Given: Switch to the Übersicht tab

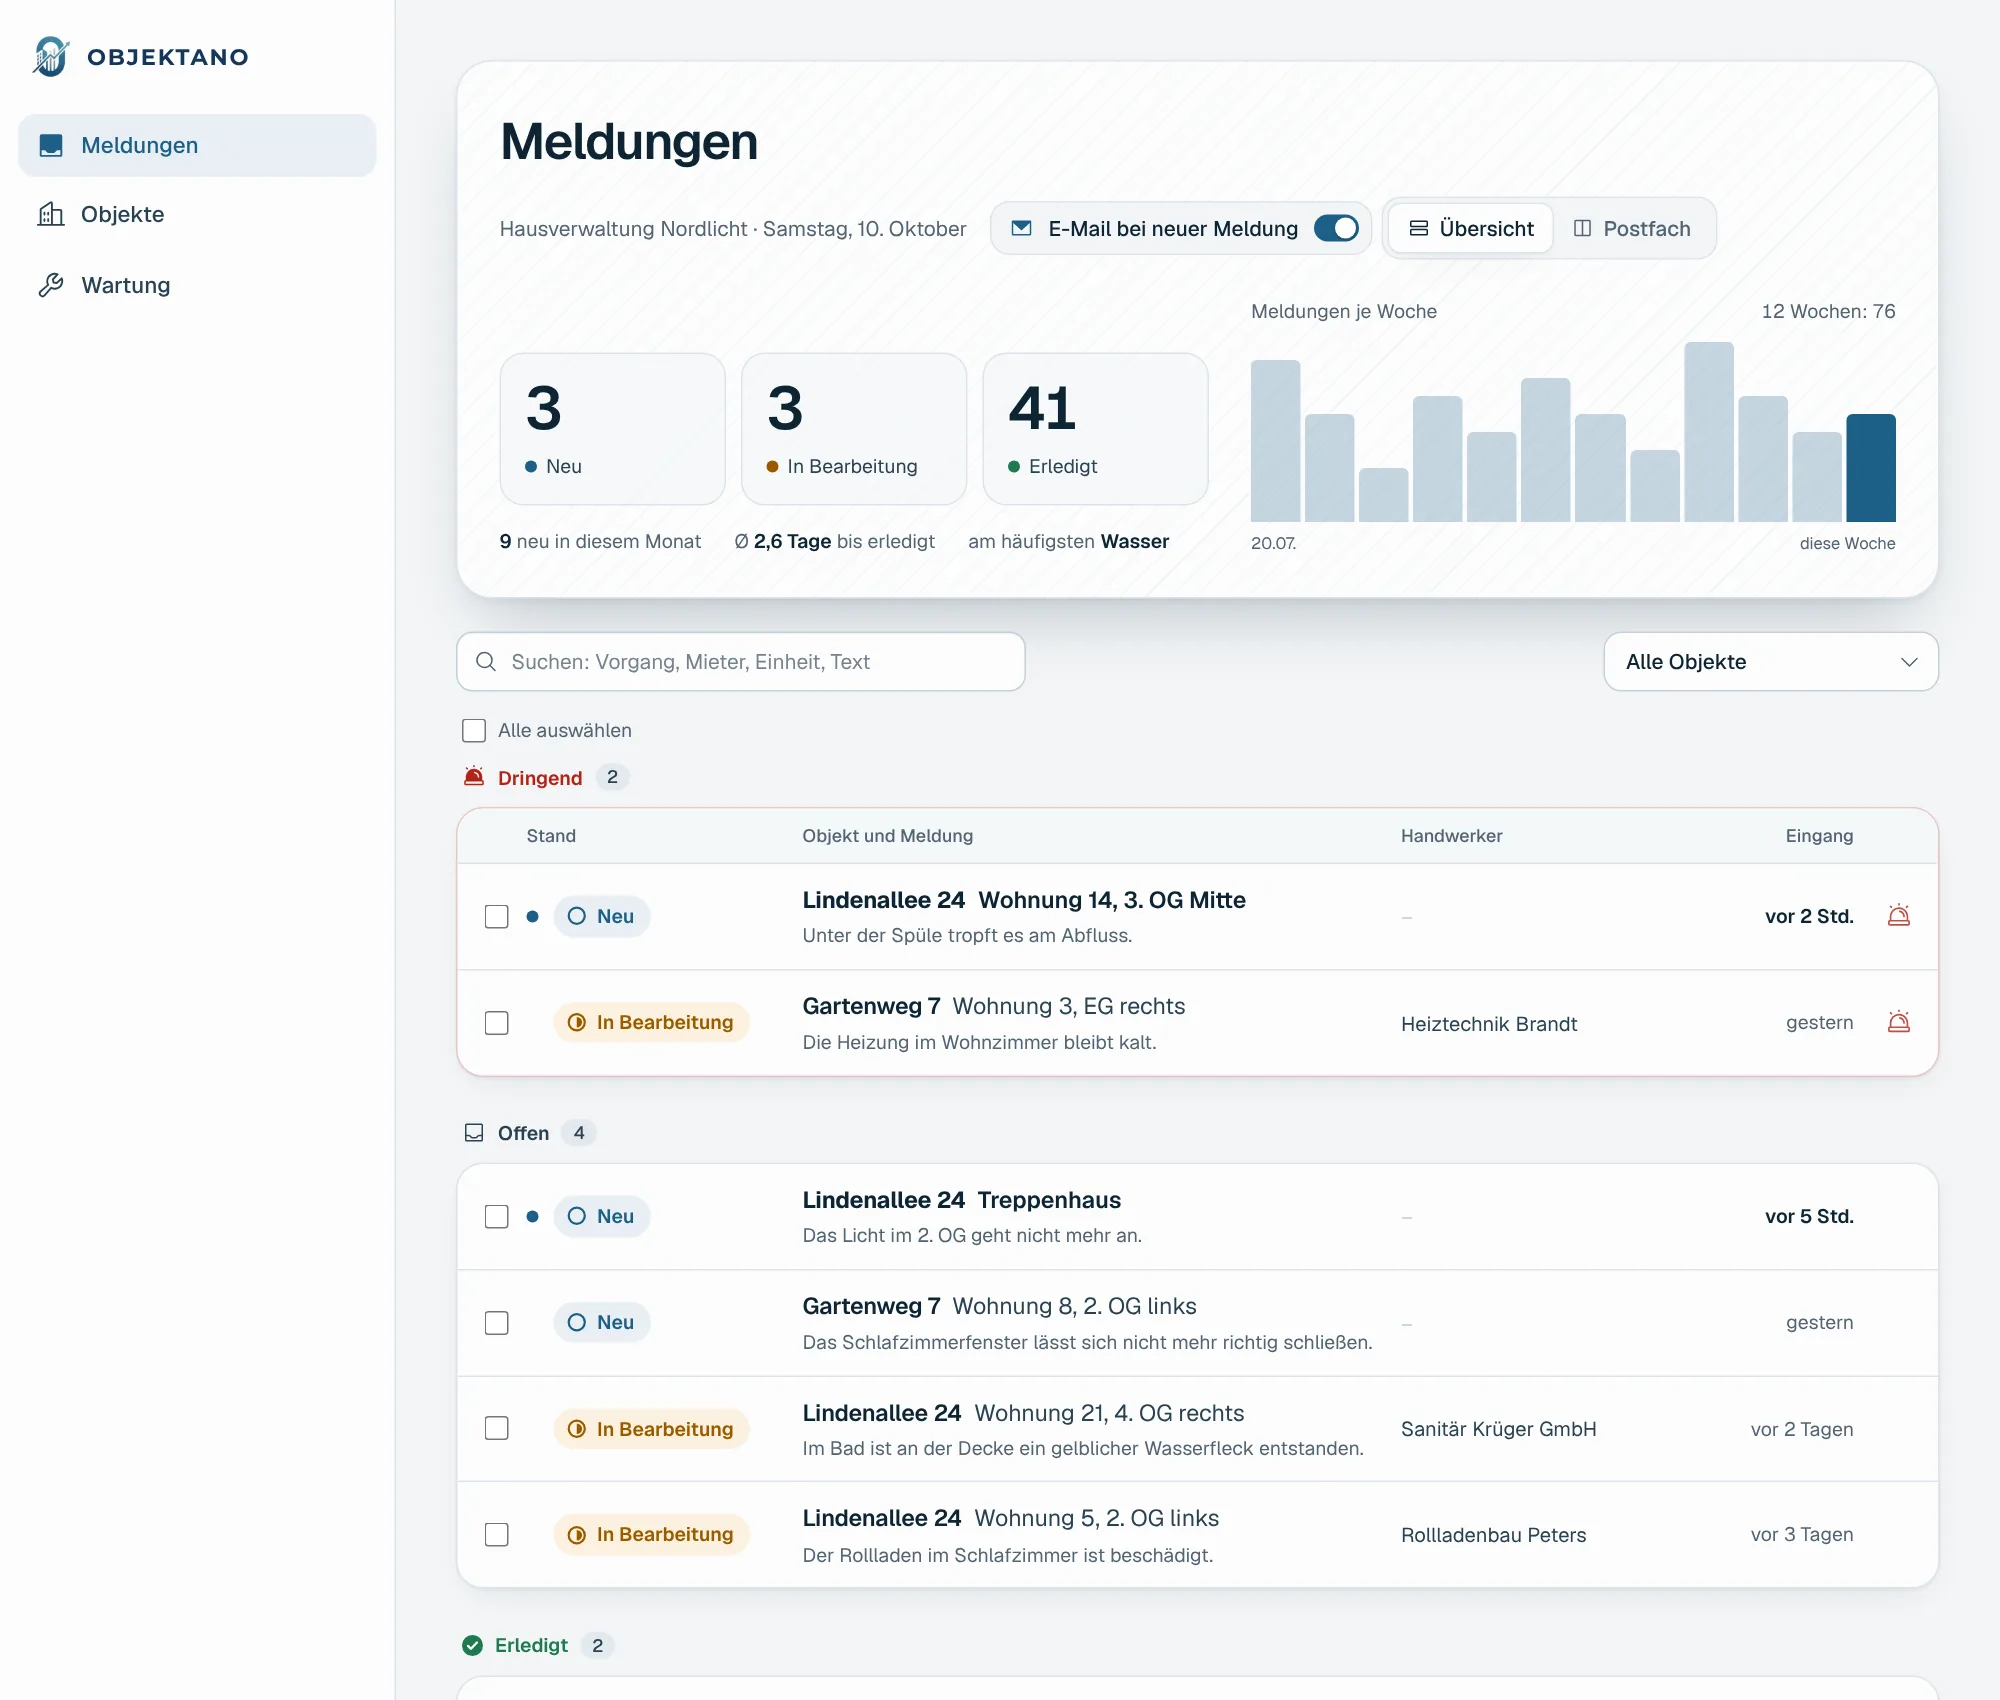Looking at the screenshot, I should pos(1470,228).
